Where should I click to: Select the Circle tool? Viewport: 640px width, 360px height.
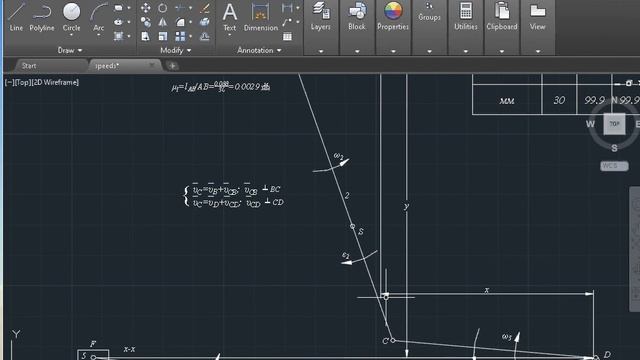(71, 16)
